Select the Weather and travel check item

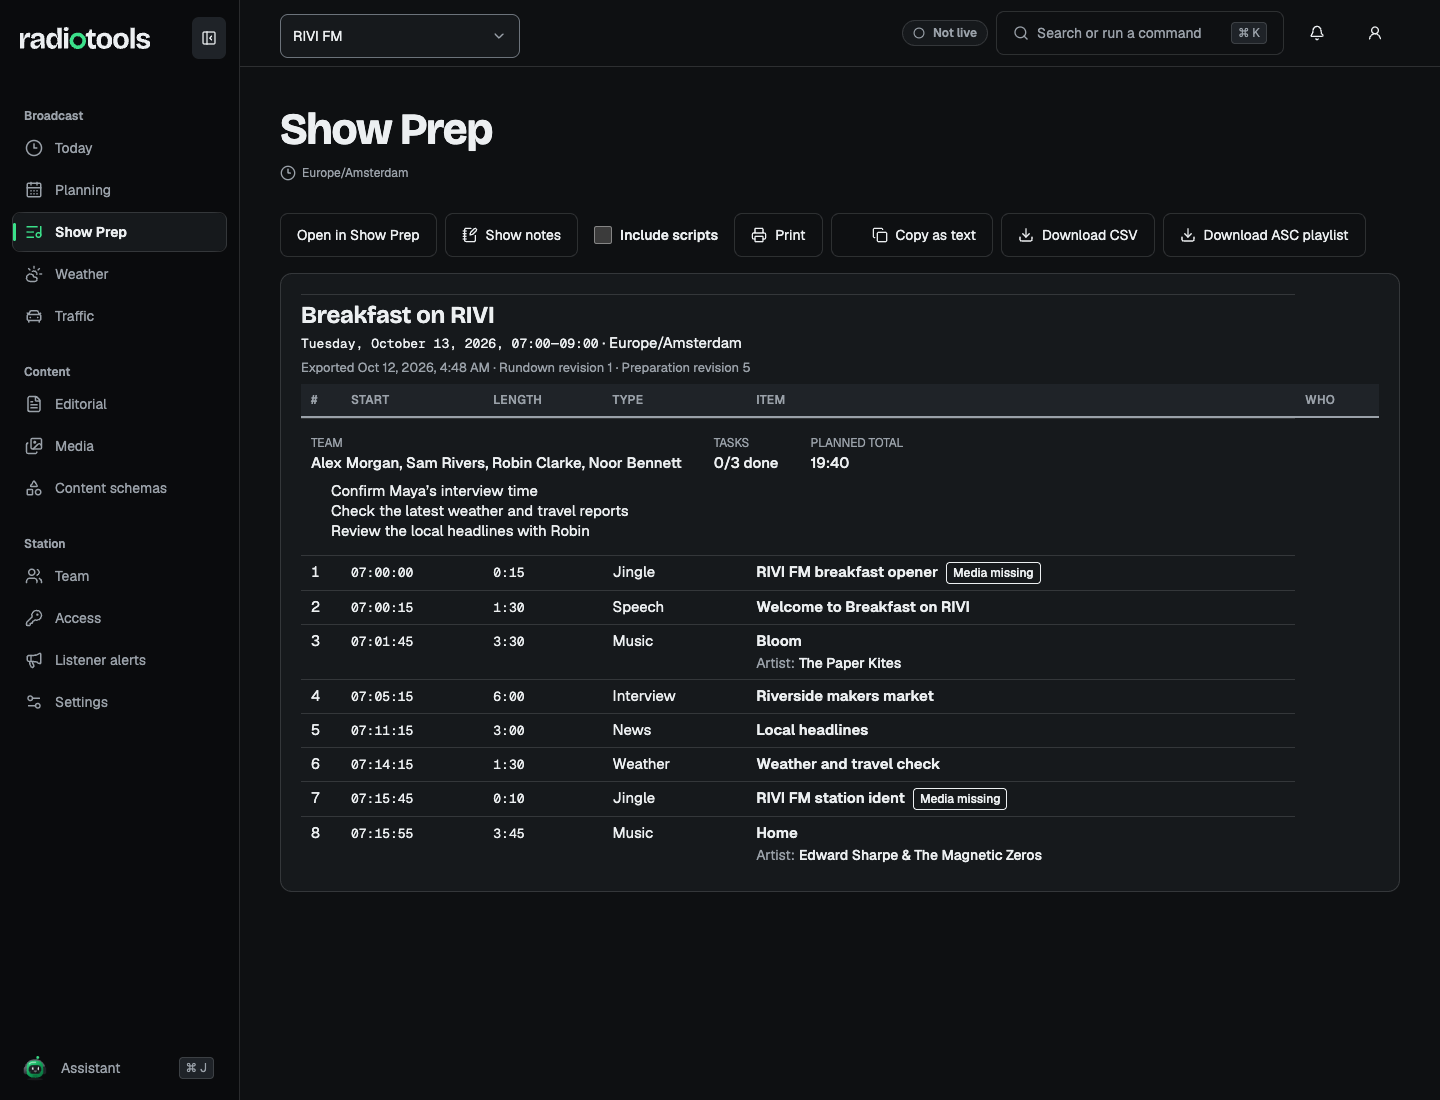coord(848,764)
